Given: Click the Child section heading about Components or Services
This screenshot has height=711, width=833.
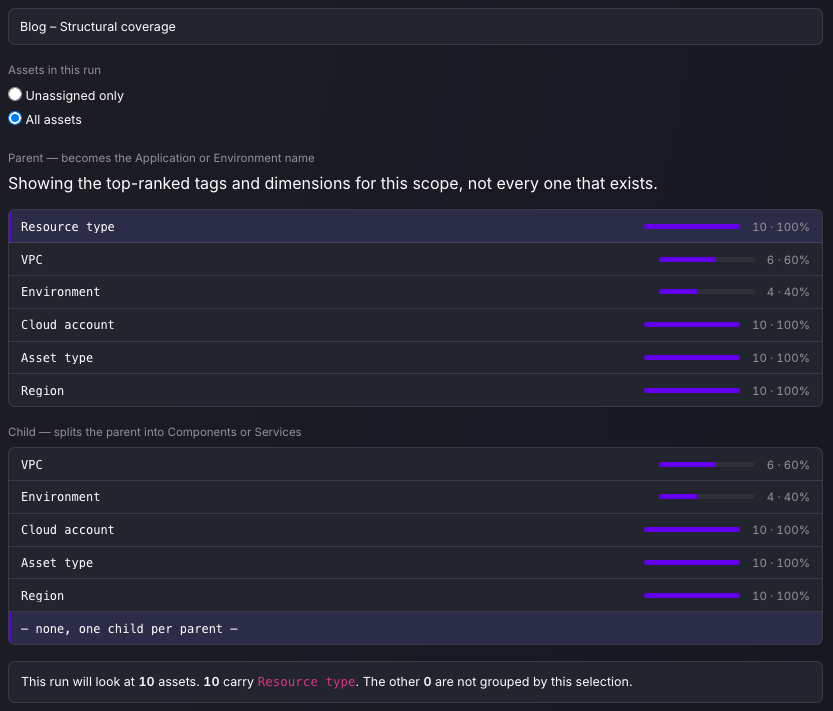Looking at the screenshot, I should pyautogui.click(x=155, y=432).
